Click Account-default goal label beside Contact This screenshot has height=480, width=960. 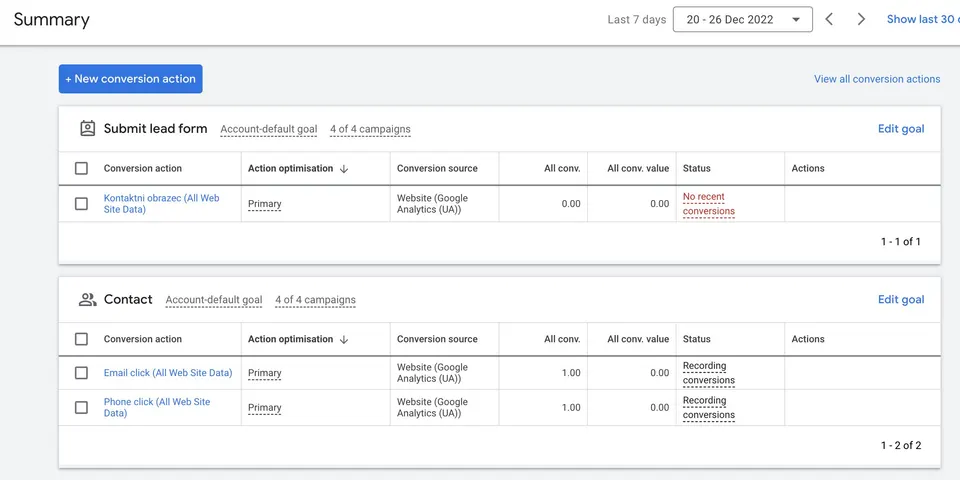tap(214, 300)
